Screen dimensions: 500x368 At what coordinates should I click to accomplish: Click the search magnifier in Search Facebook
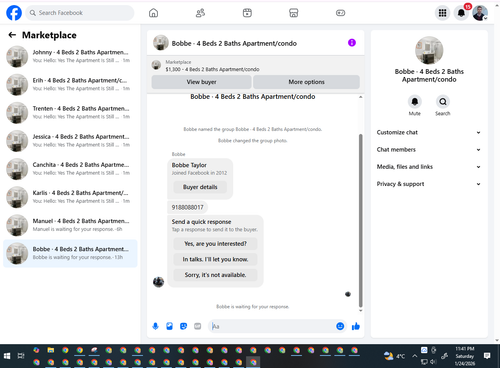tap(32, 13)
